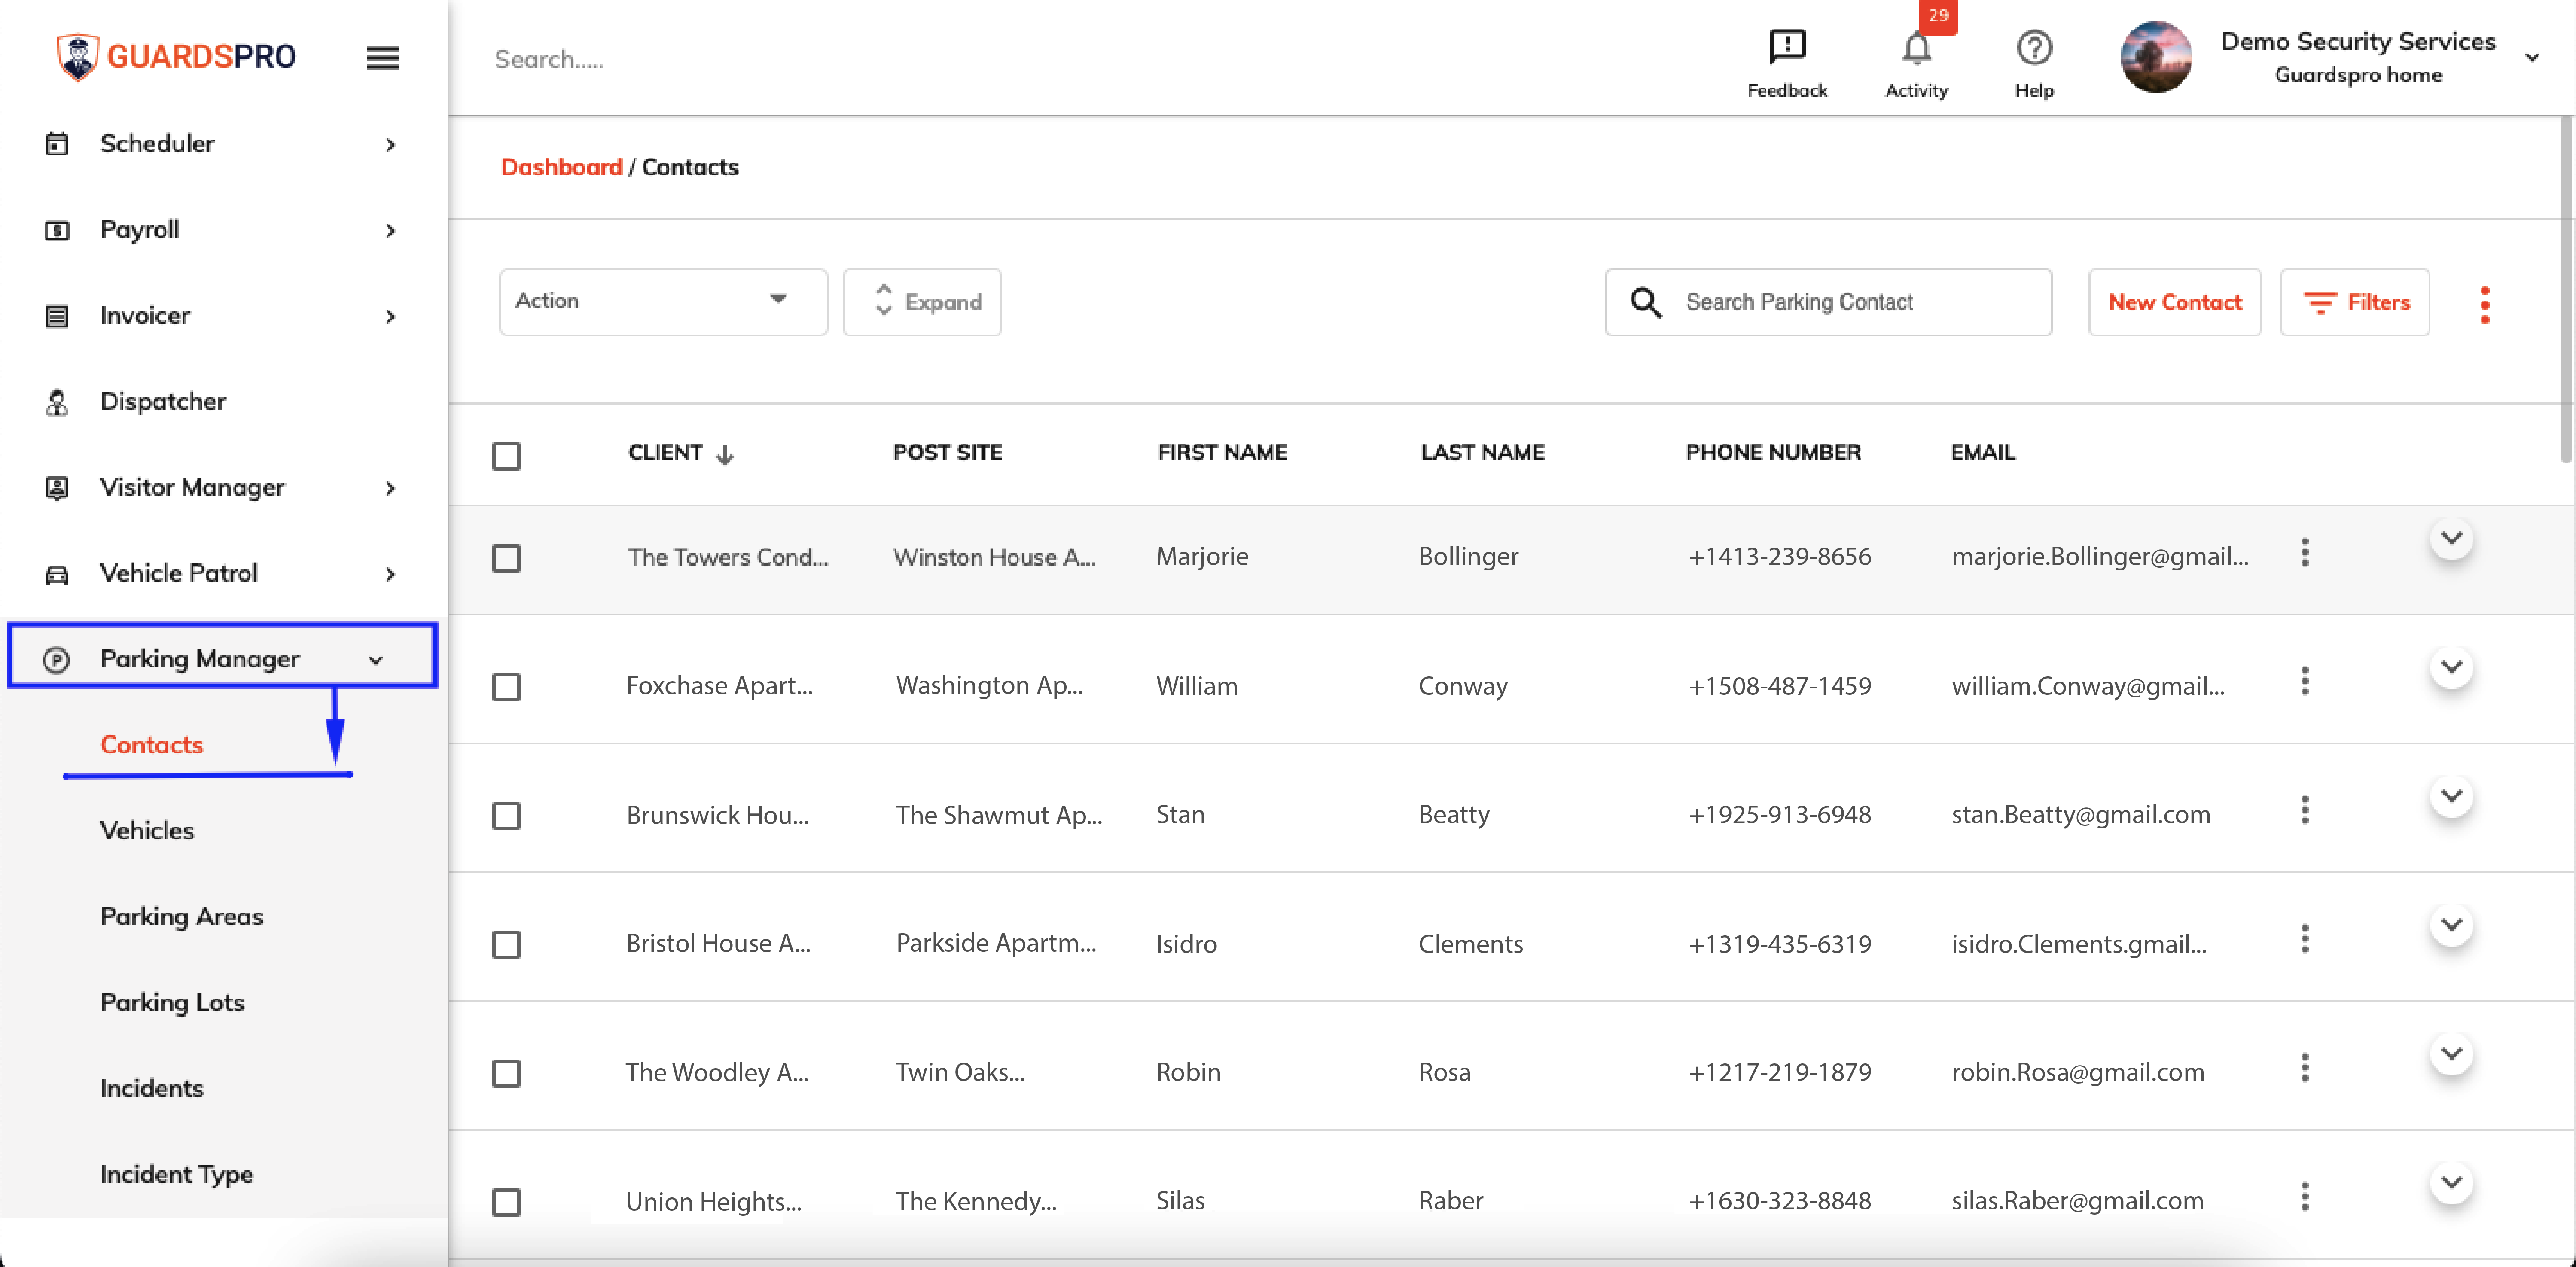
Task: Open row actions for Stan Beatty
Action: 2304,811
